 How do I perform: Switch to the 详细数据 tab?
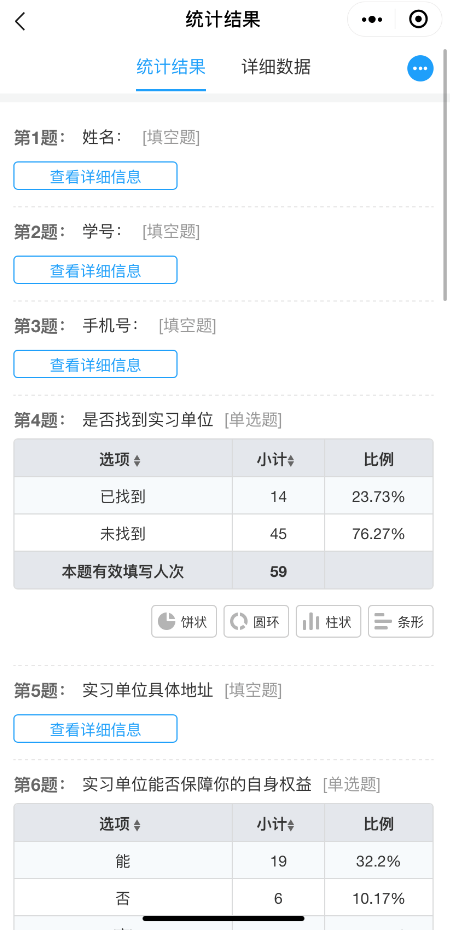click(x=276, y=67)
